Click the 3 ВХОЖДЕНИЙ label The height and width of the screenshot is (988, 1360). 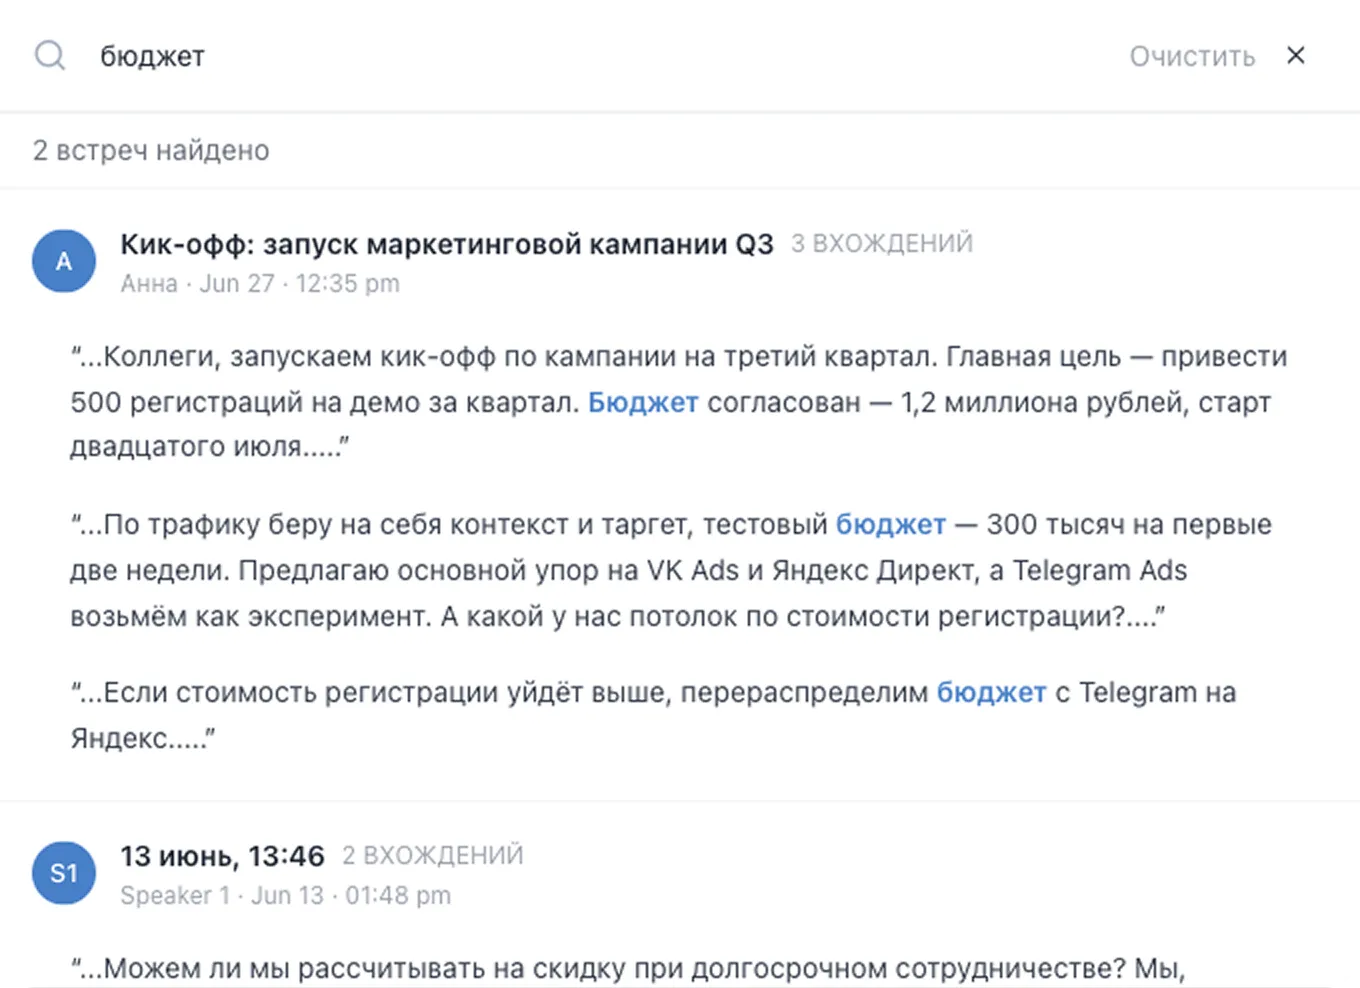(x=882, y=244)
